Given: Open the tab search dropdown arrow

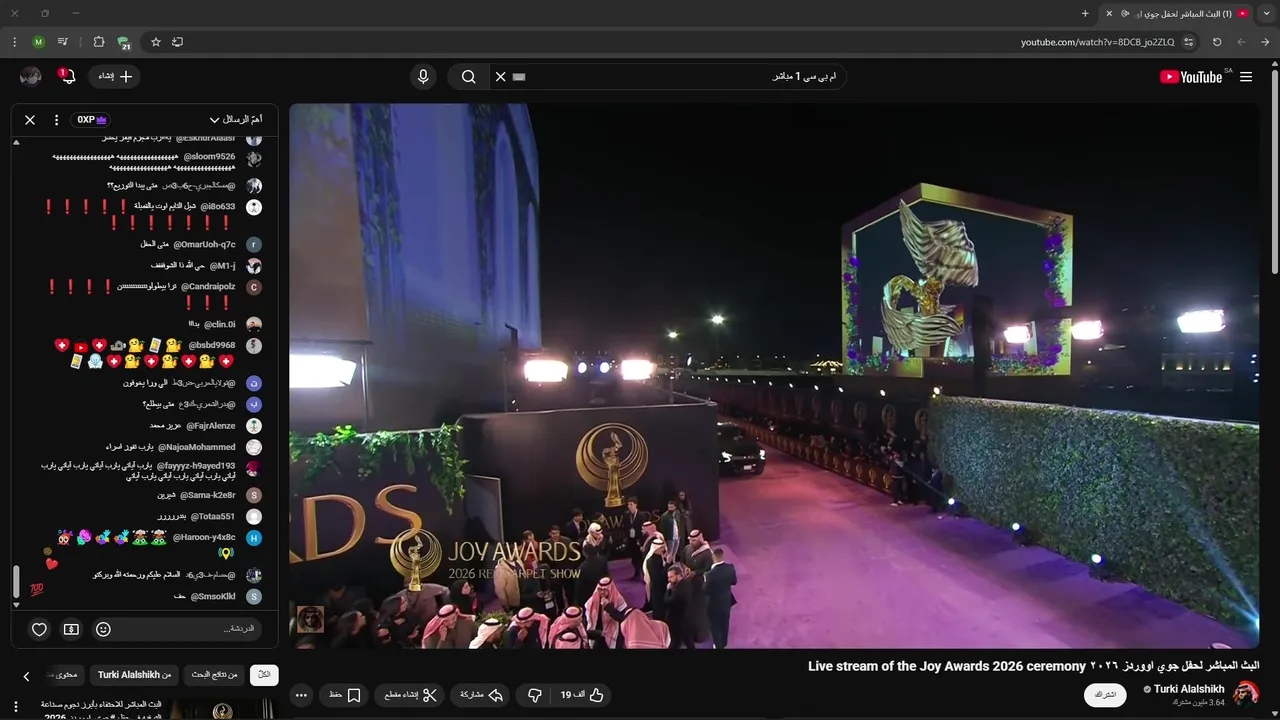Looking at the screenshot, I should pos(1266,13).
